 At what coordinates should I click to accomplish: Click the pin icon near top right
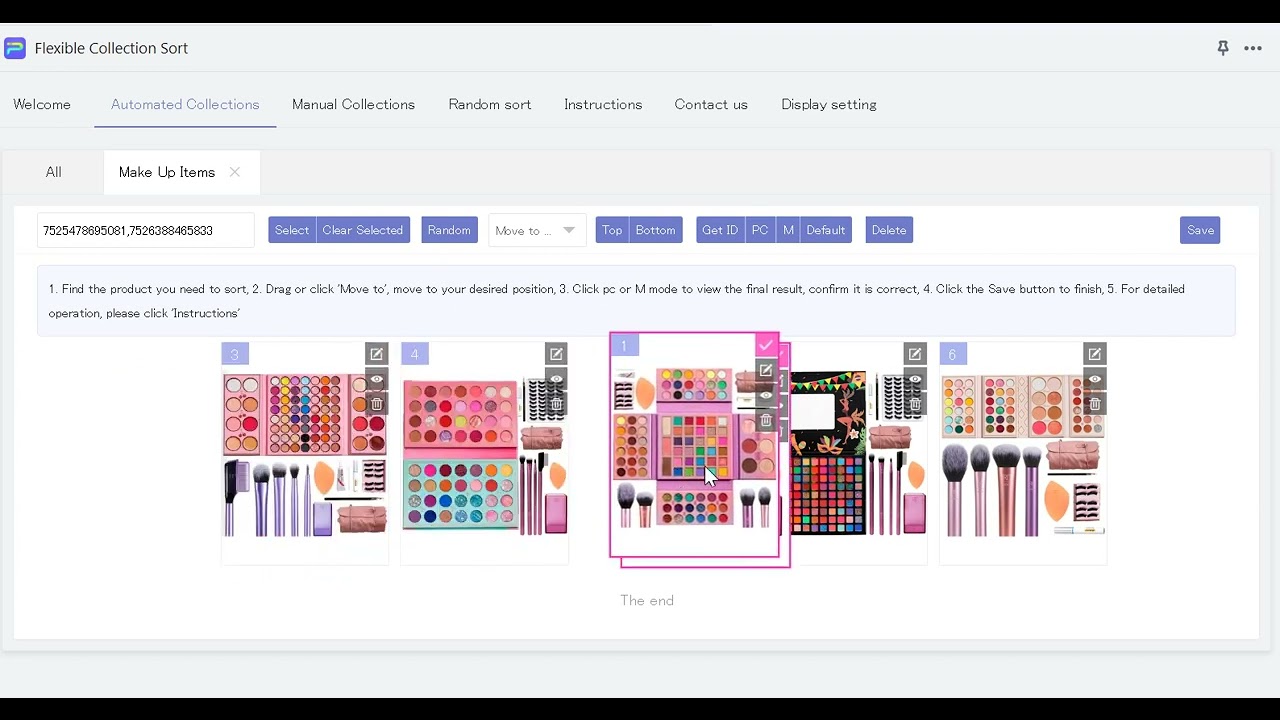point(1223,48)
